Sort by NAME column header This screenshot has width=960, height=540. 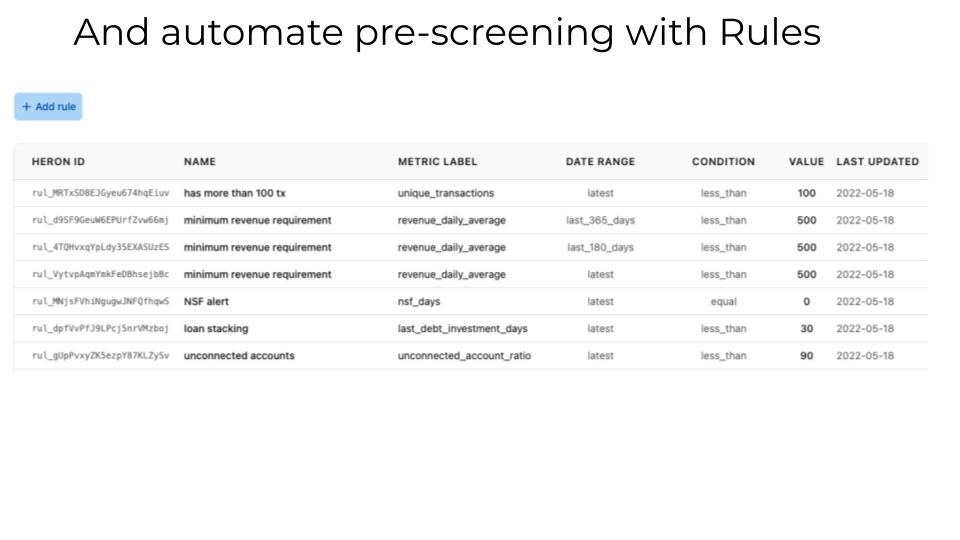coord(200,162)
